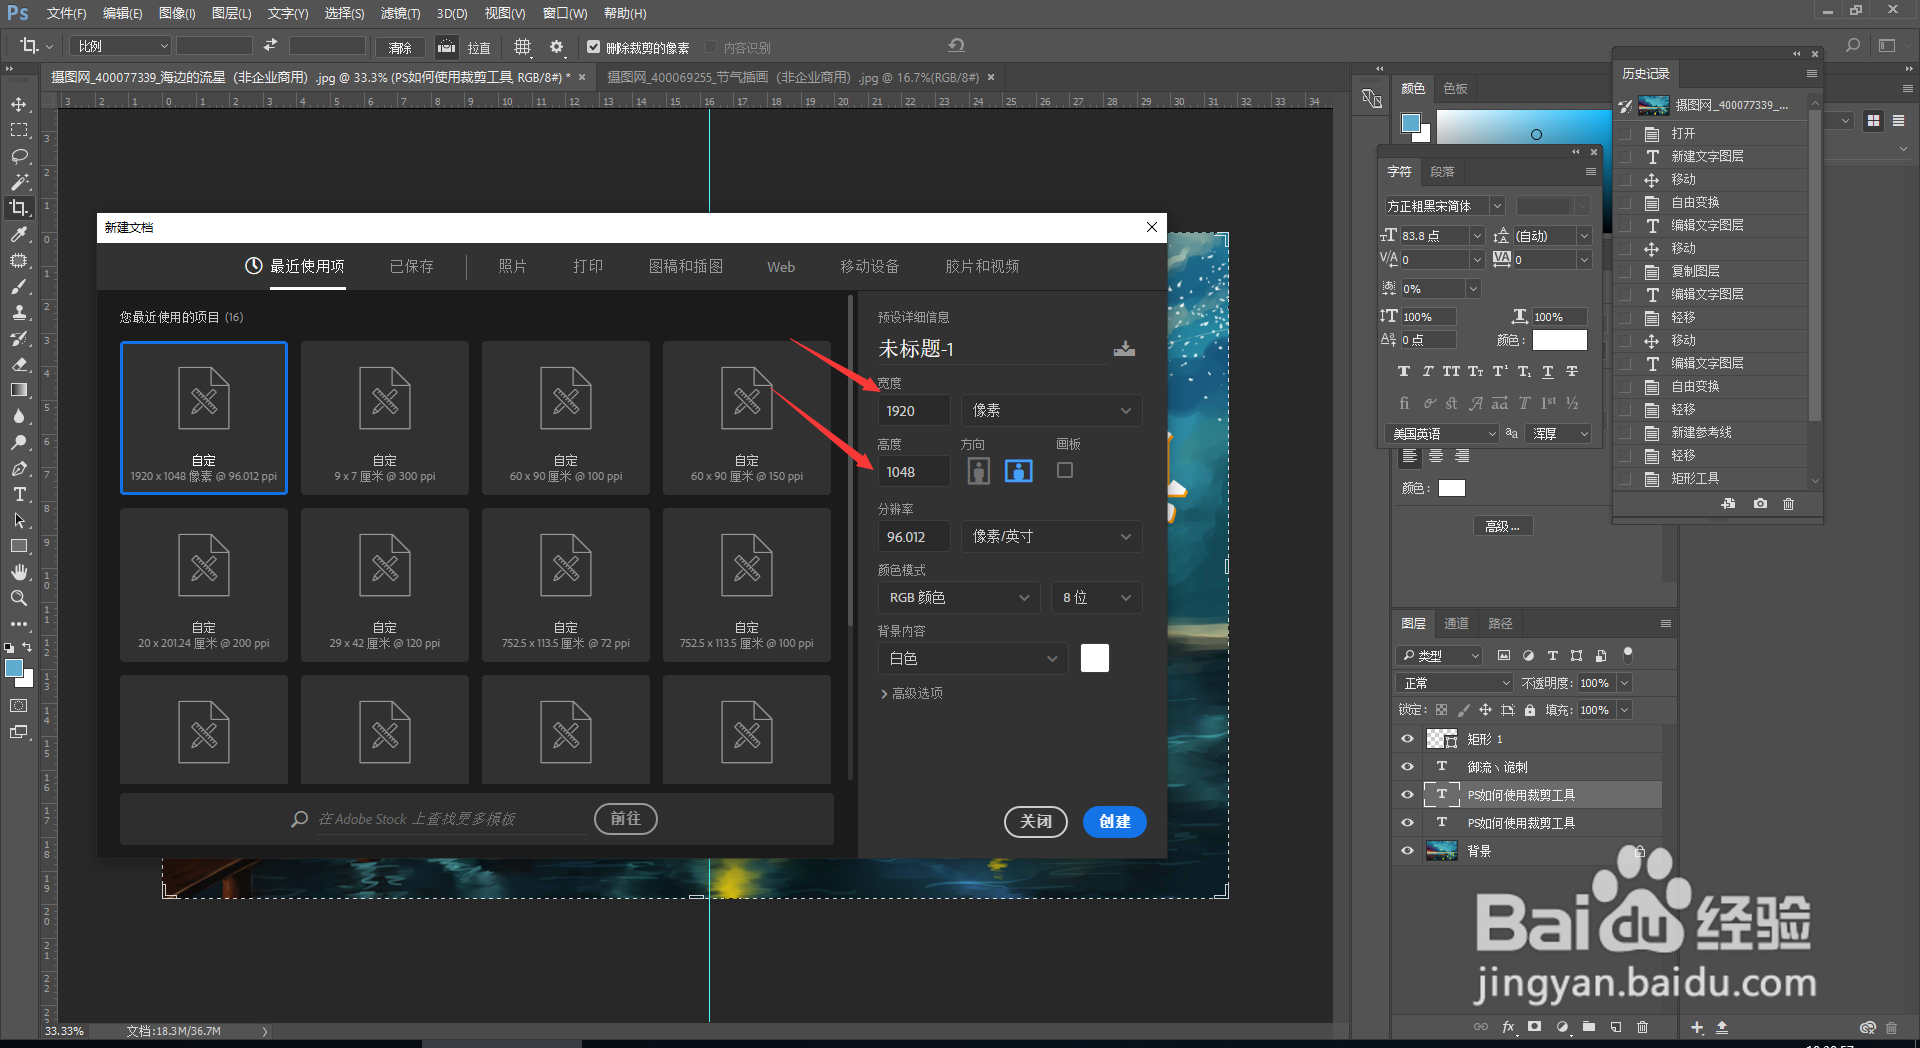Click the background color white swatch in dialog

1095,659
